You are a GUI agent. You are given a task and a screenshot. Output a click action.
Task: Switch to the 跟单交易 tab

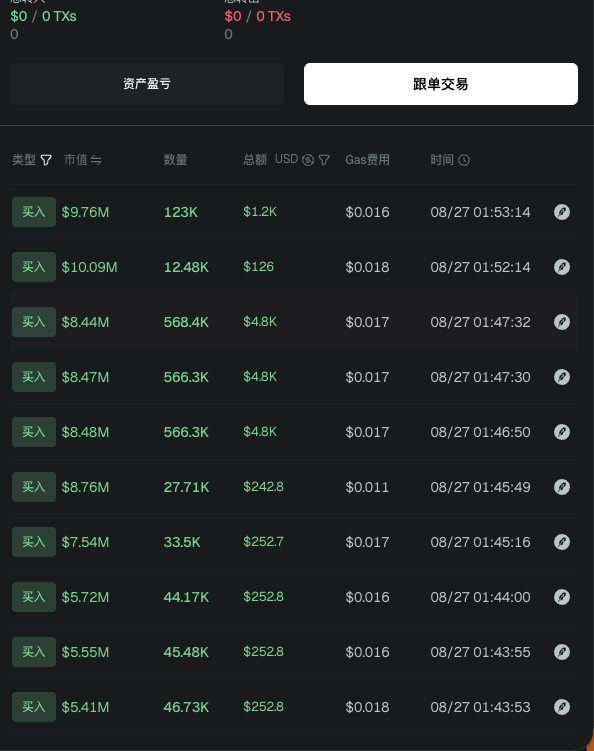click(441, 84)
